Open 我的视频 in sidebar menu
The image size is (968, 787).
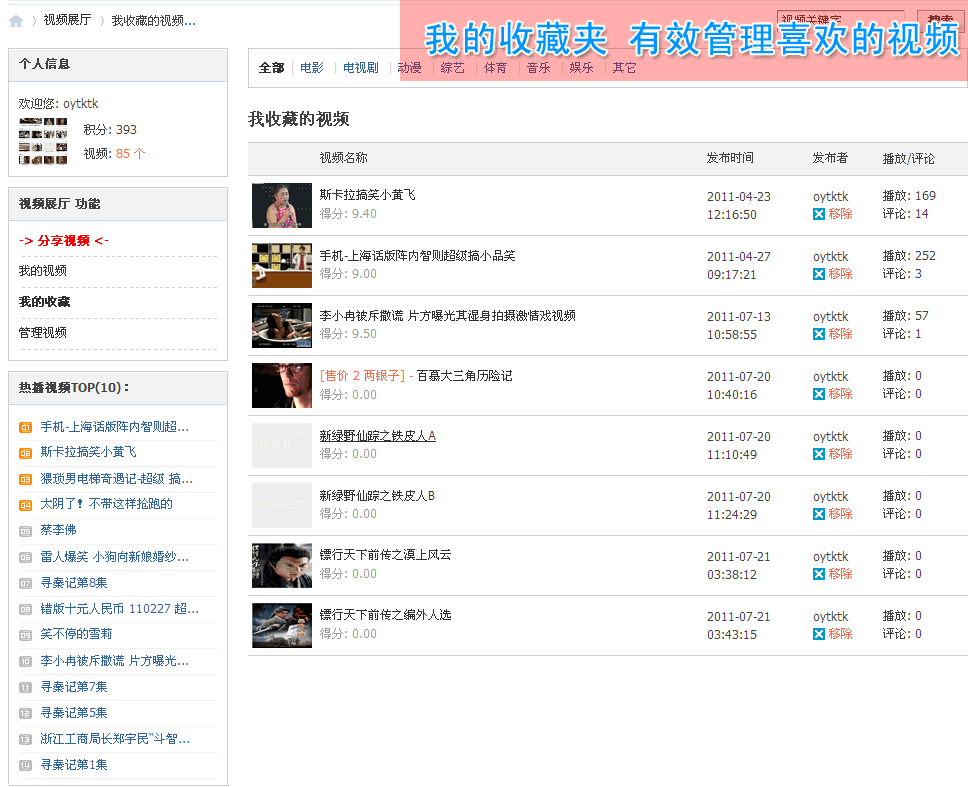pyautogui.click(x=43, y=271)
